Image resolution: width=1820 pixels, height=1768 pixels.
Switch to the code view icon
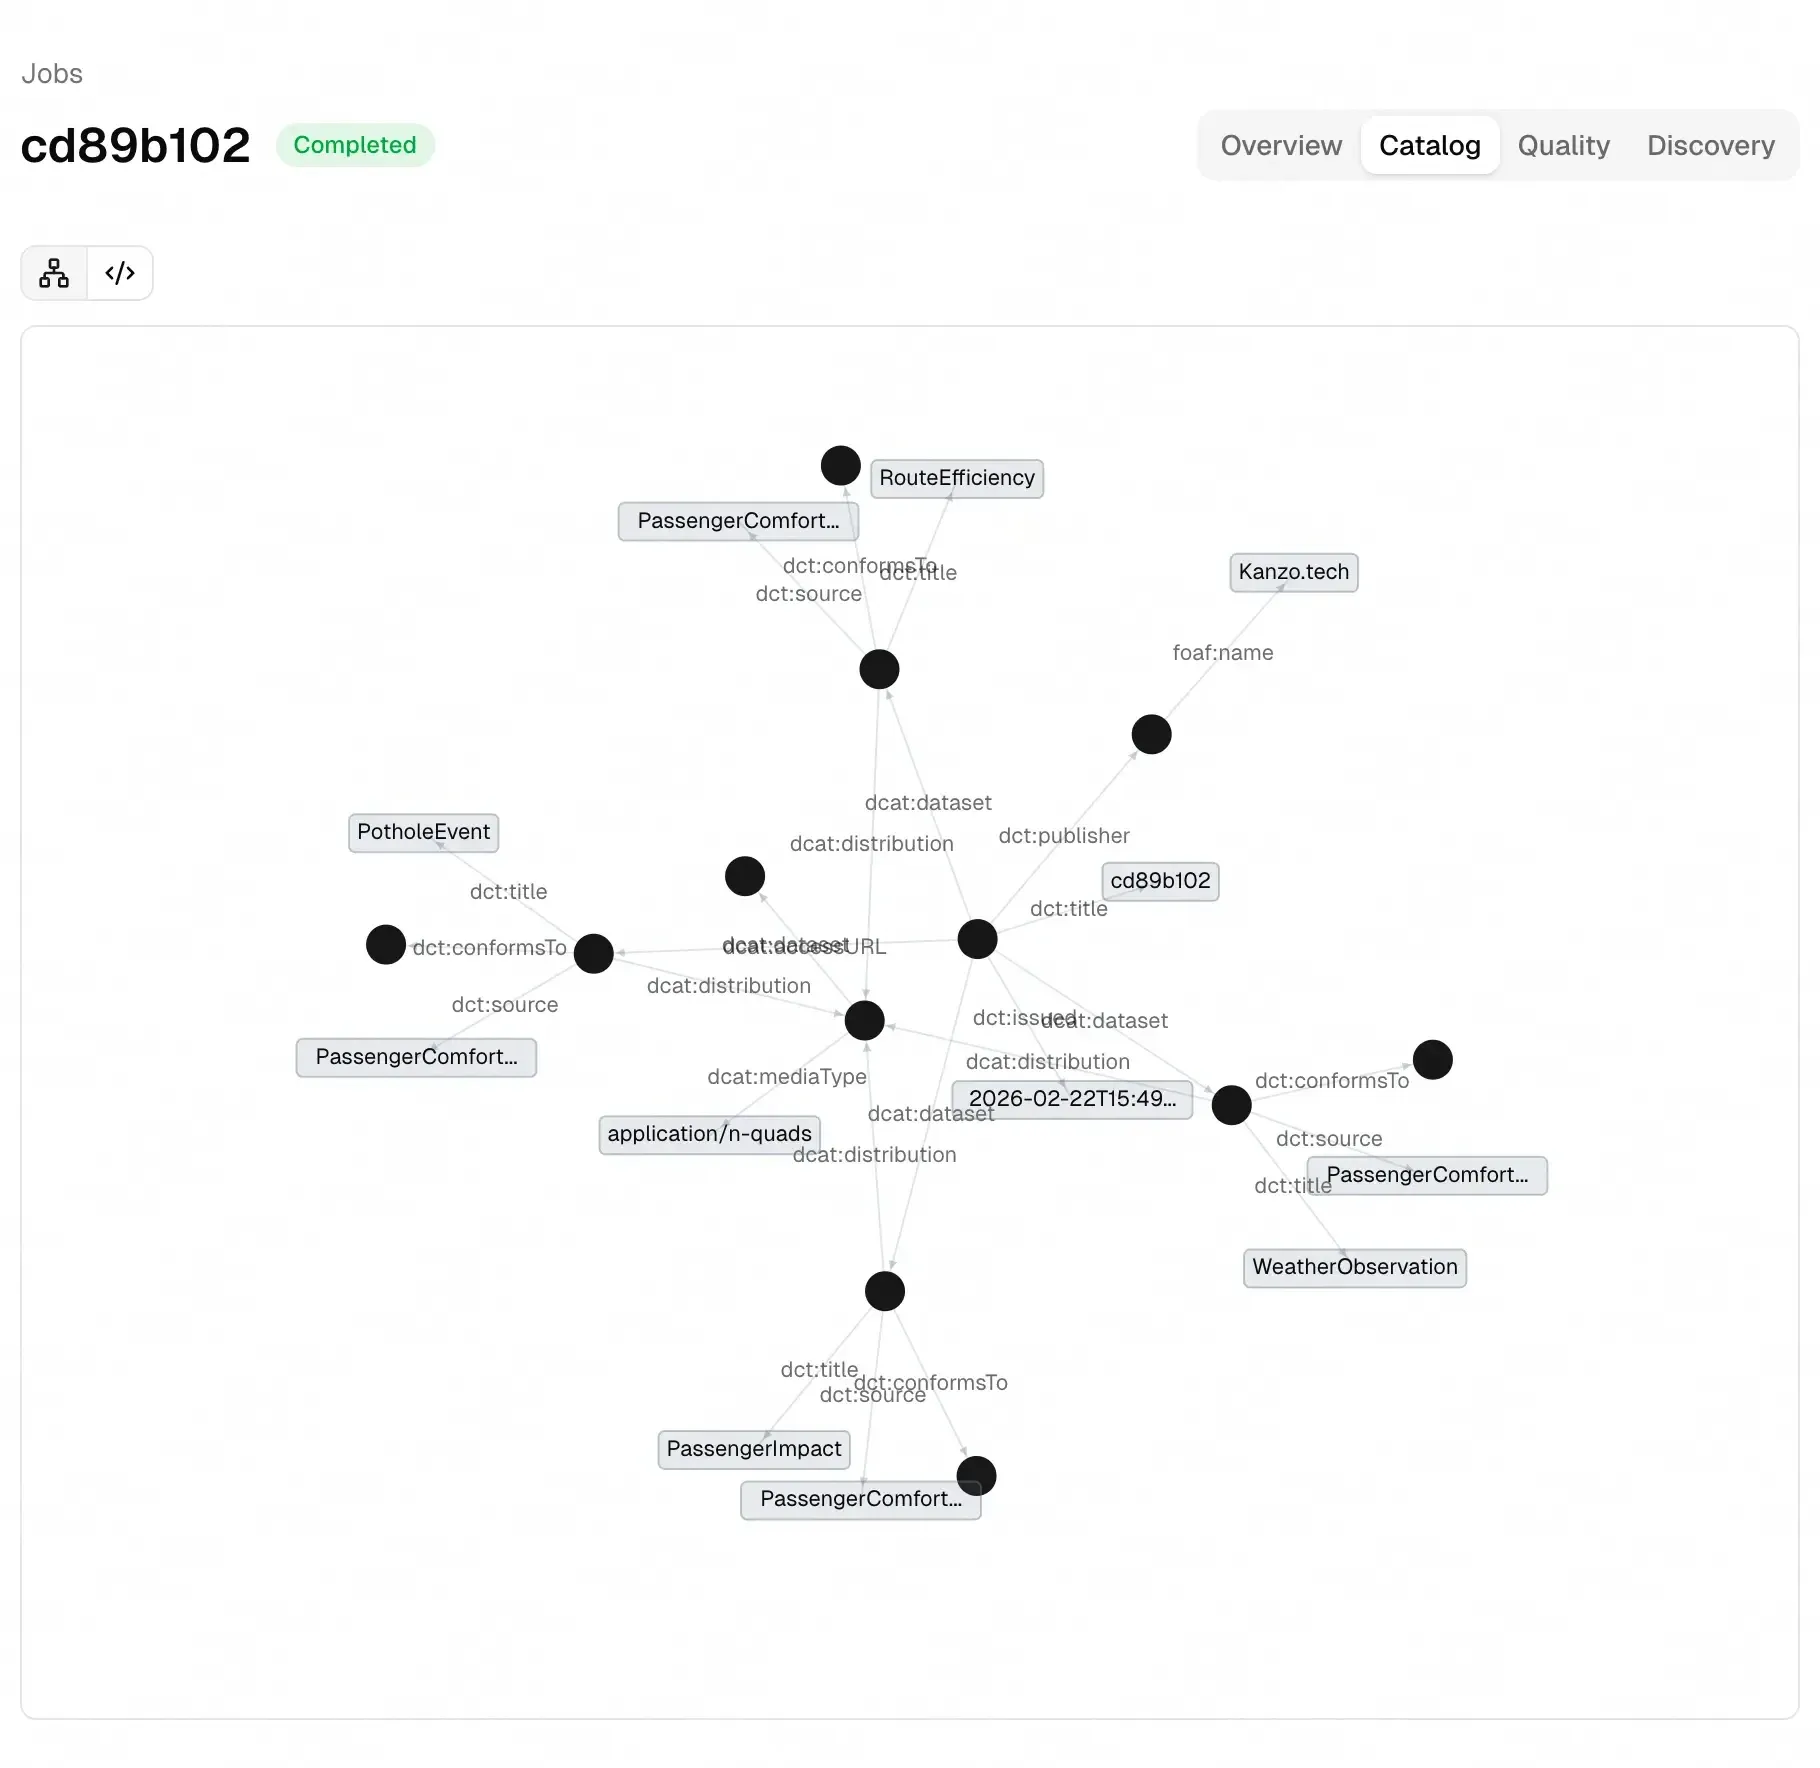coord(120,272)
